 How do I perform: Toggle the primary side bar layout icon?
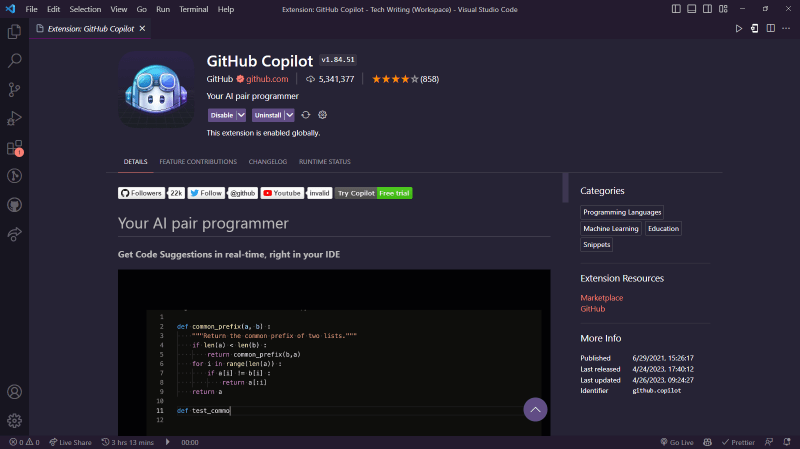pos(676,9)
